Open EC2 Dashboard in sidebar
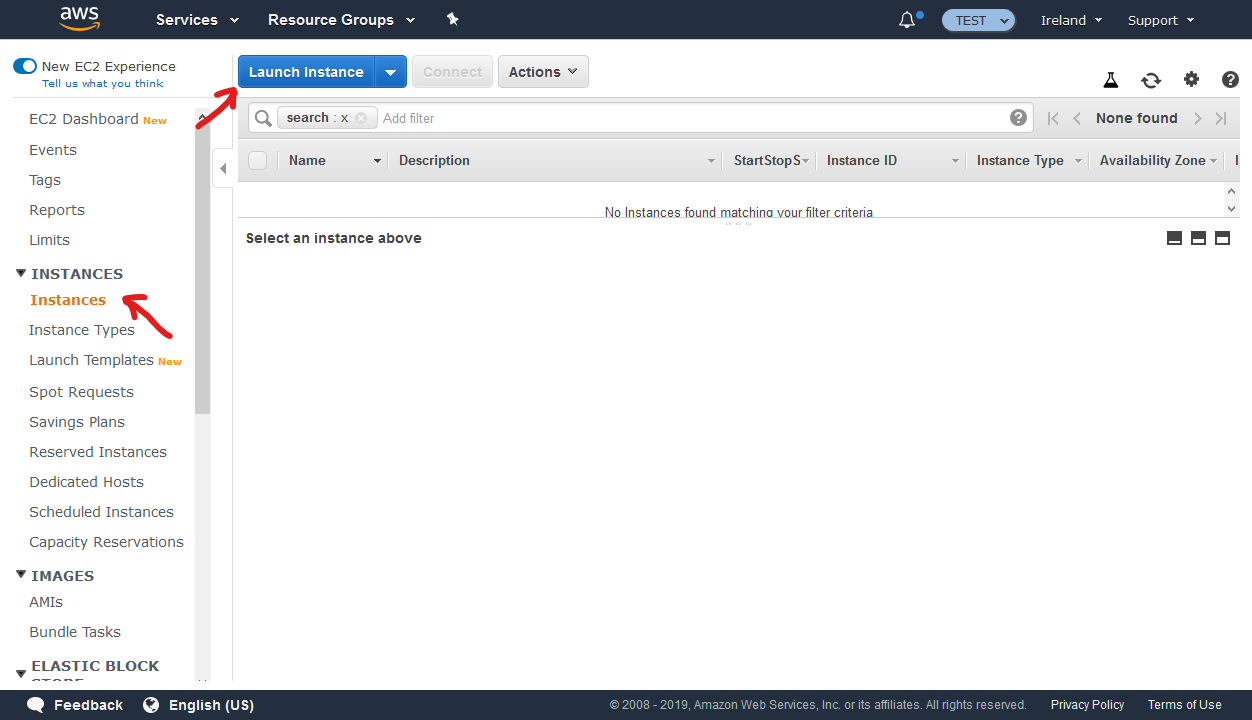This screenshot has width=1252, height=720. pos(84,119)
